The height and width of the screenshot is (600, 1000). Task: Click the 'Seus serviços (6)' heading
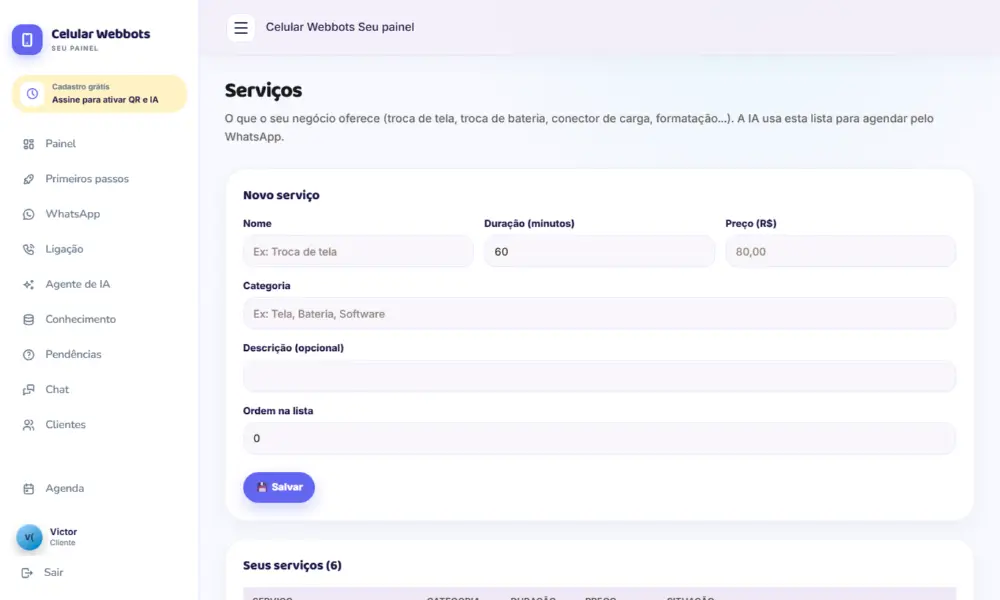point(292,566)
